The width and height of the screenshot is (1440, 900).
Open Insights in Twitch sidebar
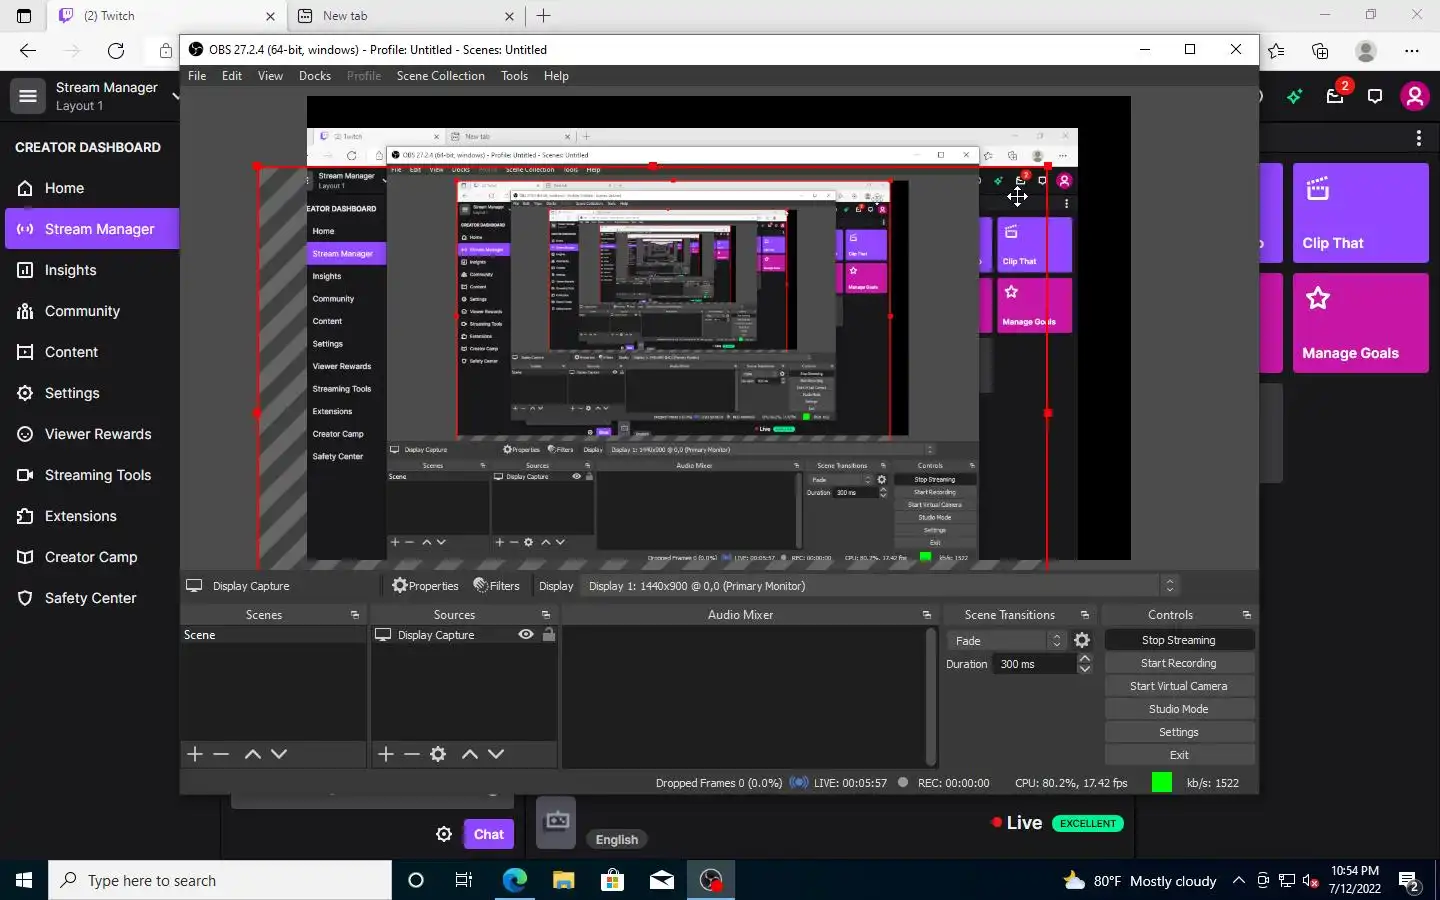coord(70,270)
